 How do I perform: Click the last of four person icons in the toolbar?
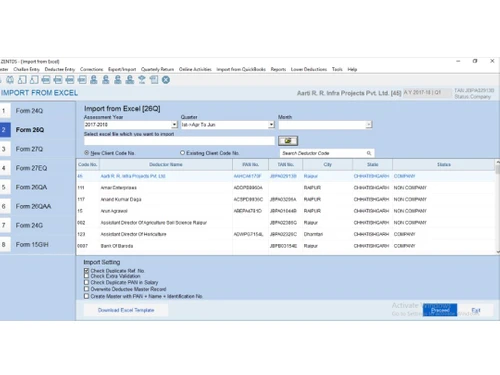pos(130,80)
